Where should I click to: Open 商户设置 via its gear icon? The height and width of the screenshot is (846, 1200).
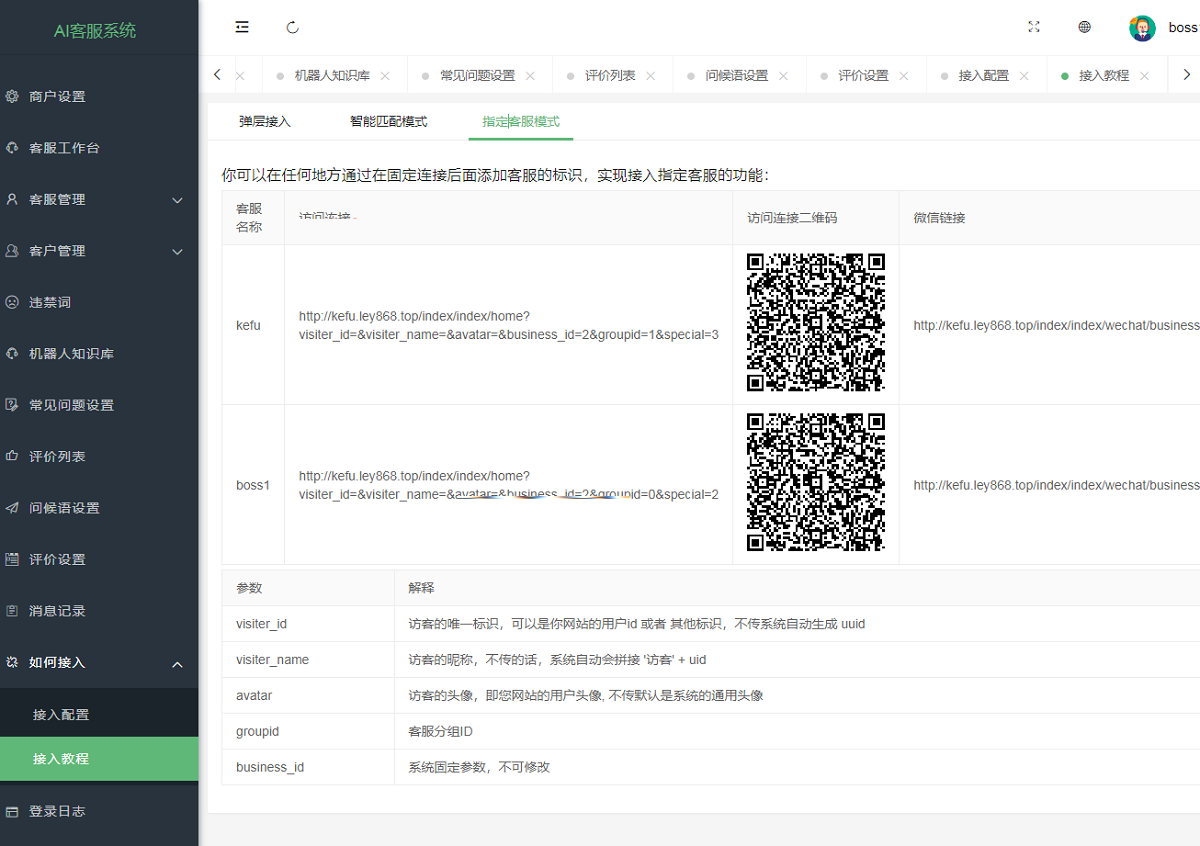(x=12, y=97)
